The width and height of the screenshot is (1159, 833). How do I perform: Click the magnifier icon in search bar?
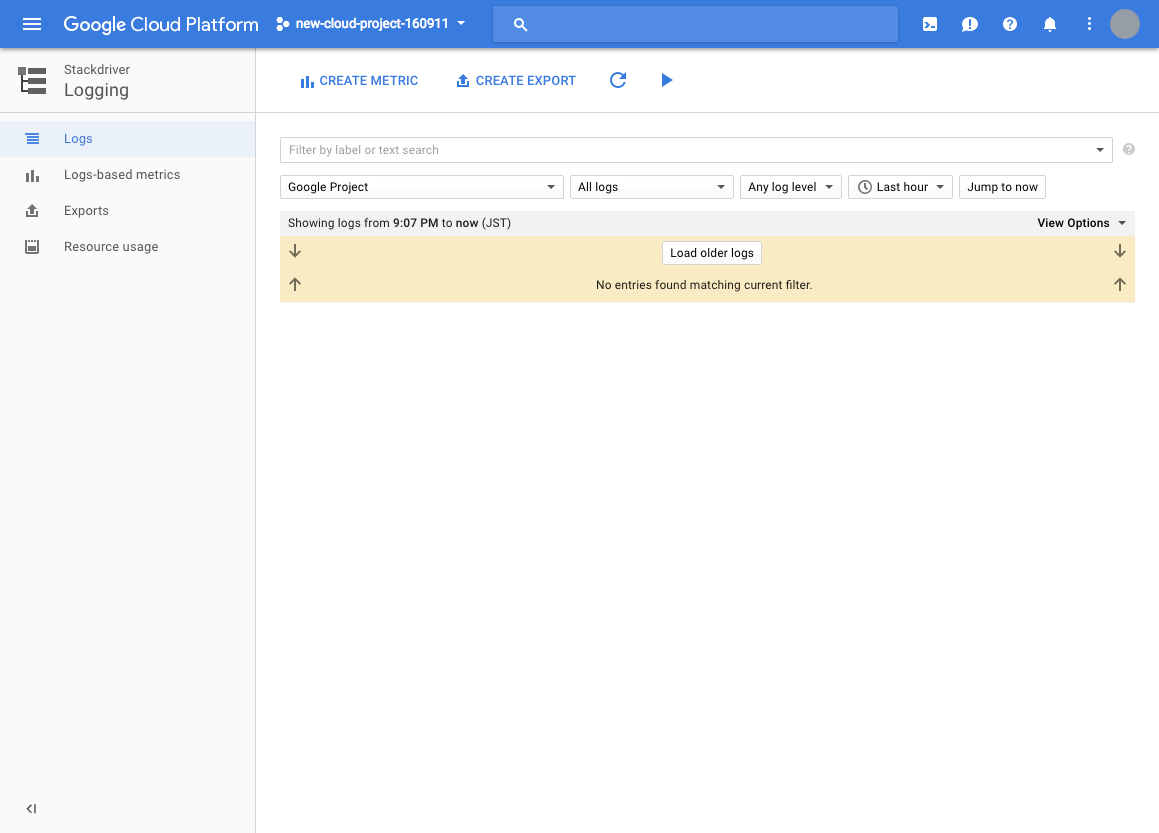(520, 24)
